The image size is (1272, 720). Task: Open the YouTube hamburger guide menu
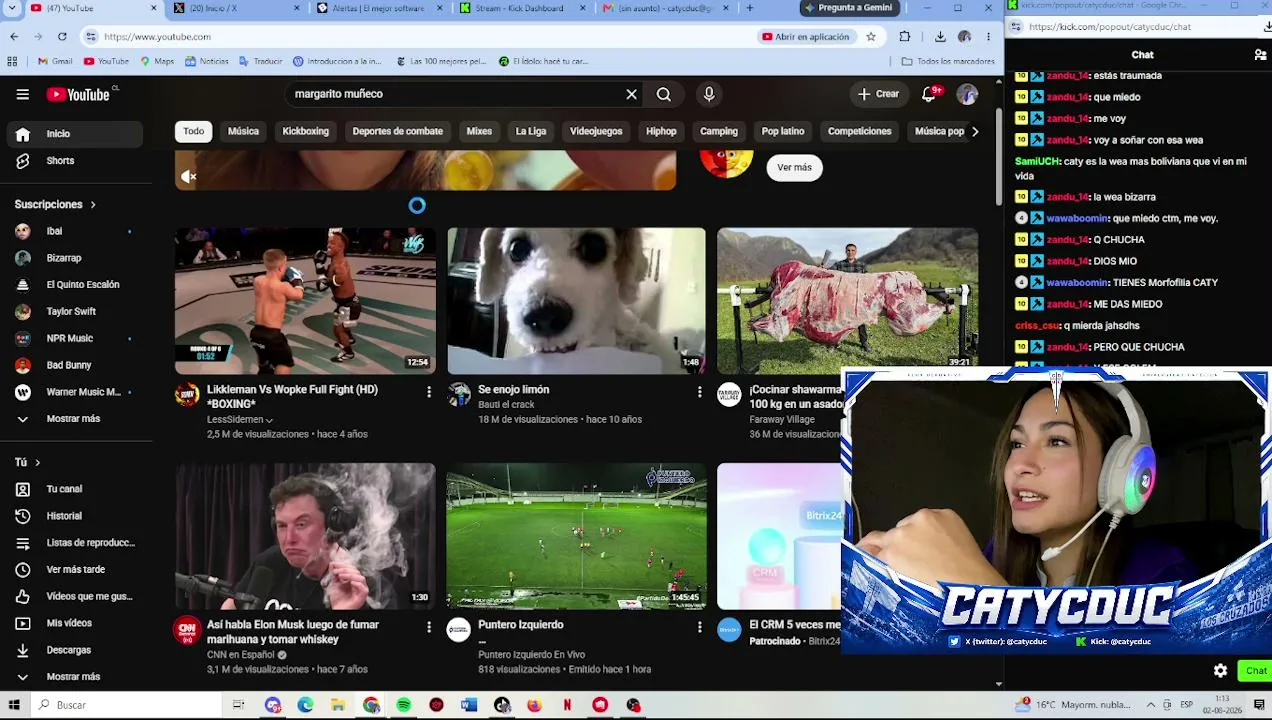(x=22, y=94)
